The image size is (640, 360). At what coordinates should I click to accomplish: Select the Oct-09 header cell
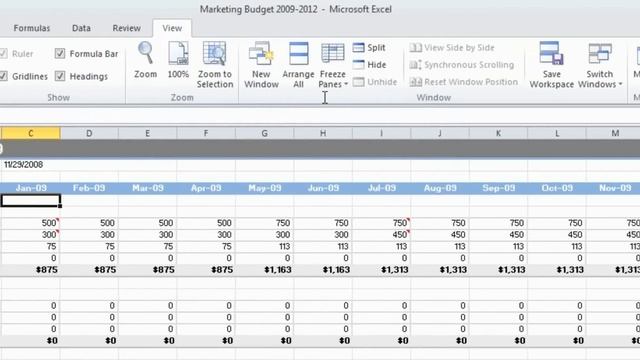557,188
